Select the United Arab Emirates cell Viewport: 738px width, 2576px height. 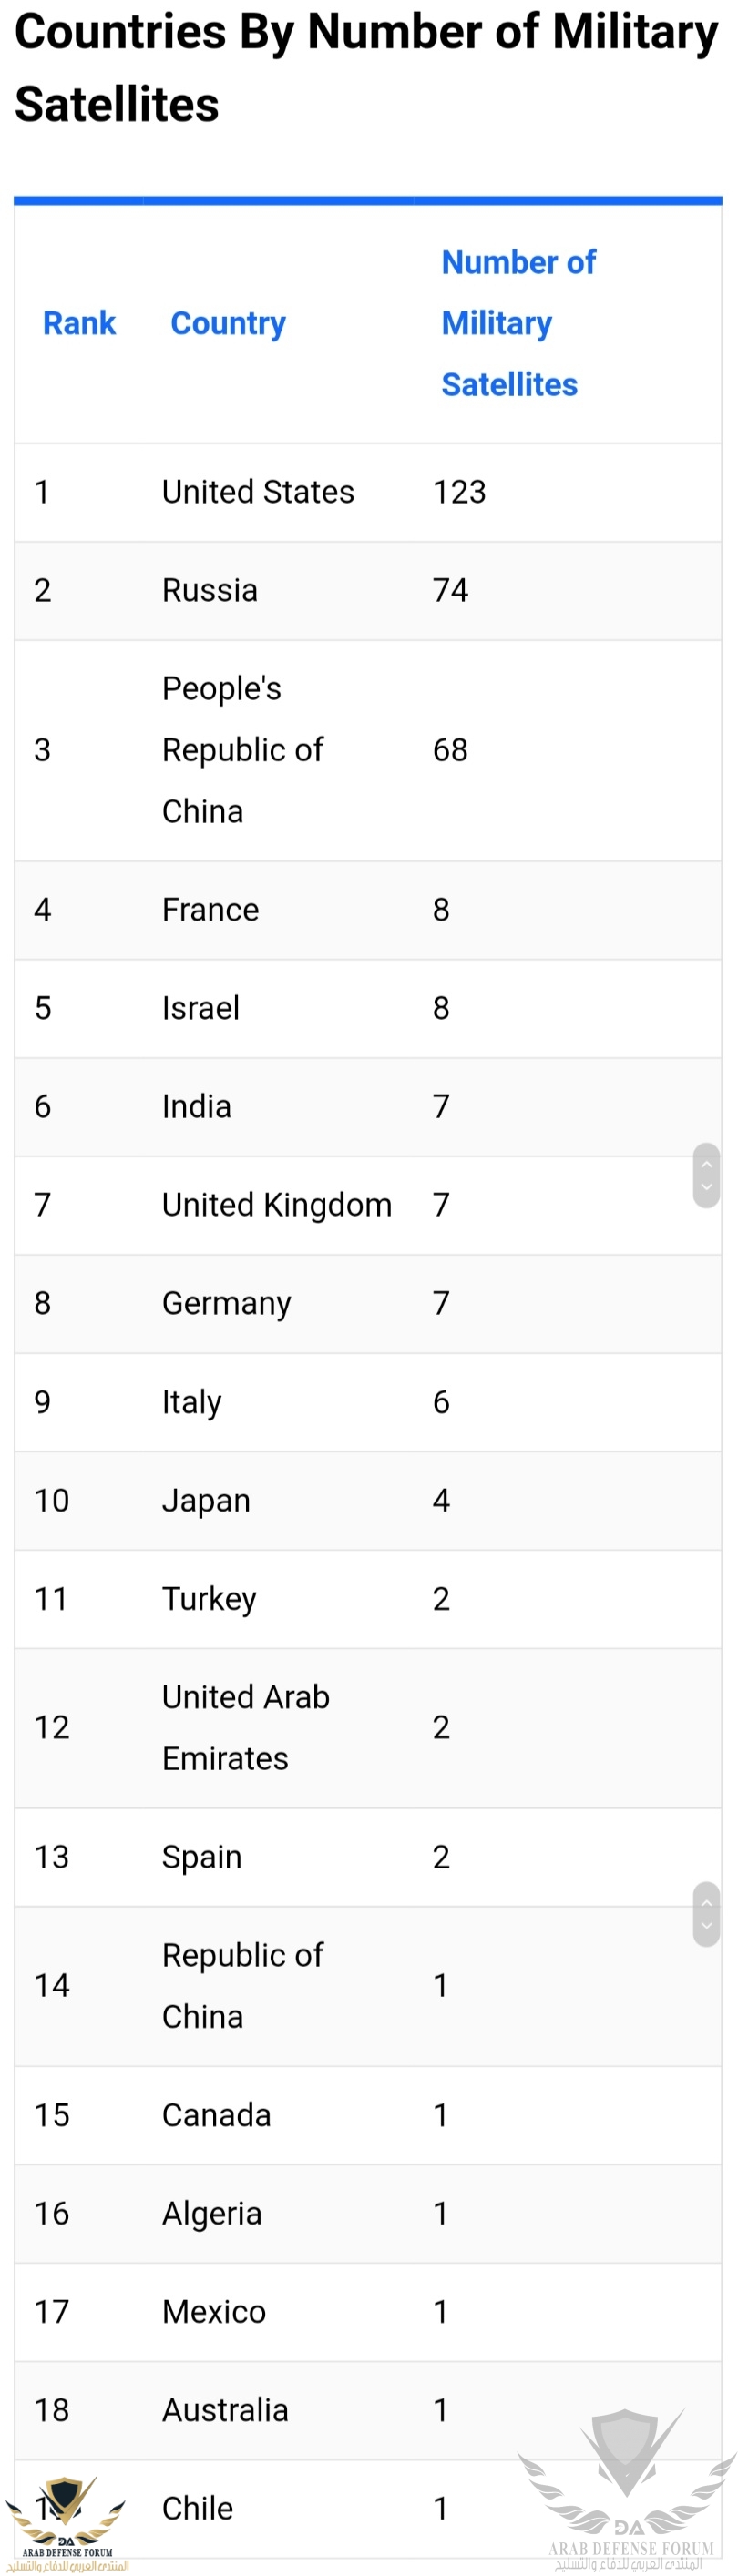point(246,1727)
